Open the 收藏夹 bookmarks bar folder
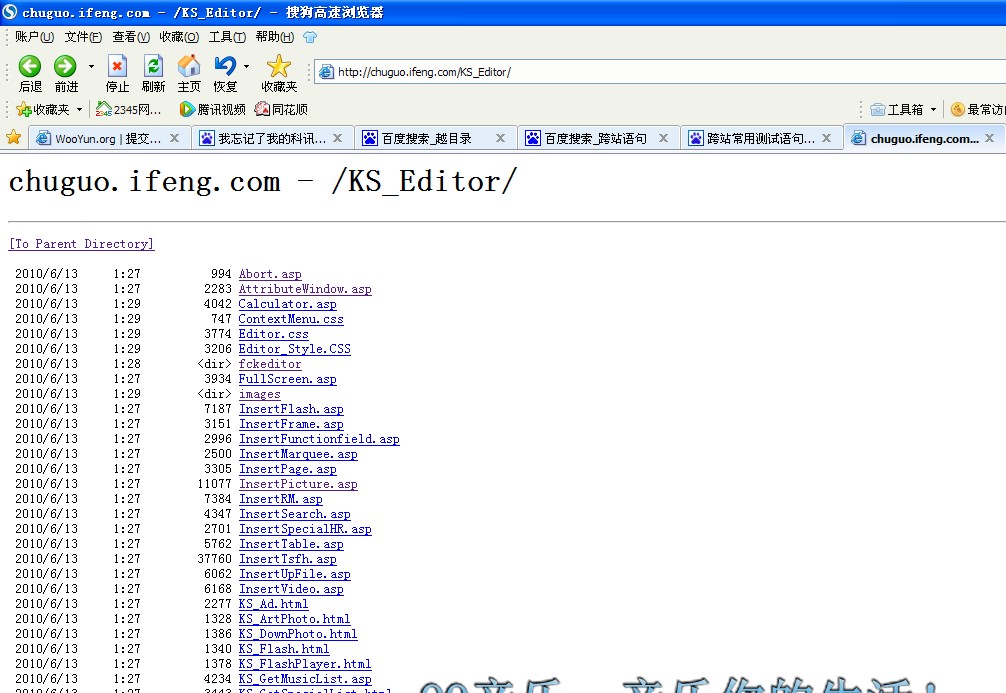 point(49,110)
